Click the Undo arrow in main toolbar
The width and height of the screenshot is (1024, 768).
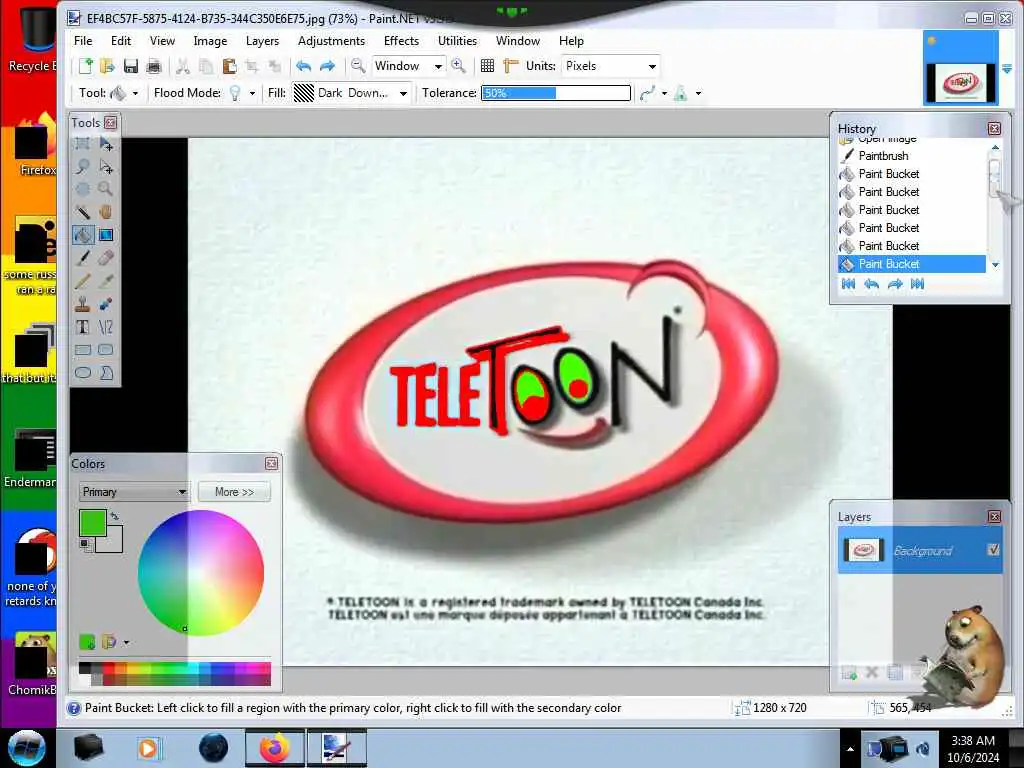[x=303, y=66]
